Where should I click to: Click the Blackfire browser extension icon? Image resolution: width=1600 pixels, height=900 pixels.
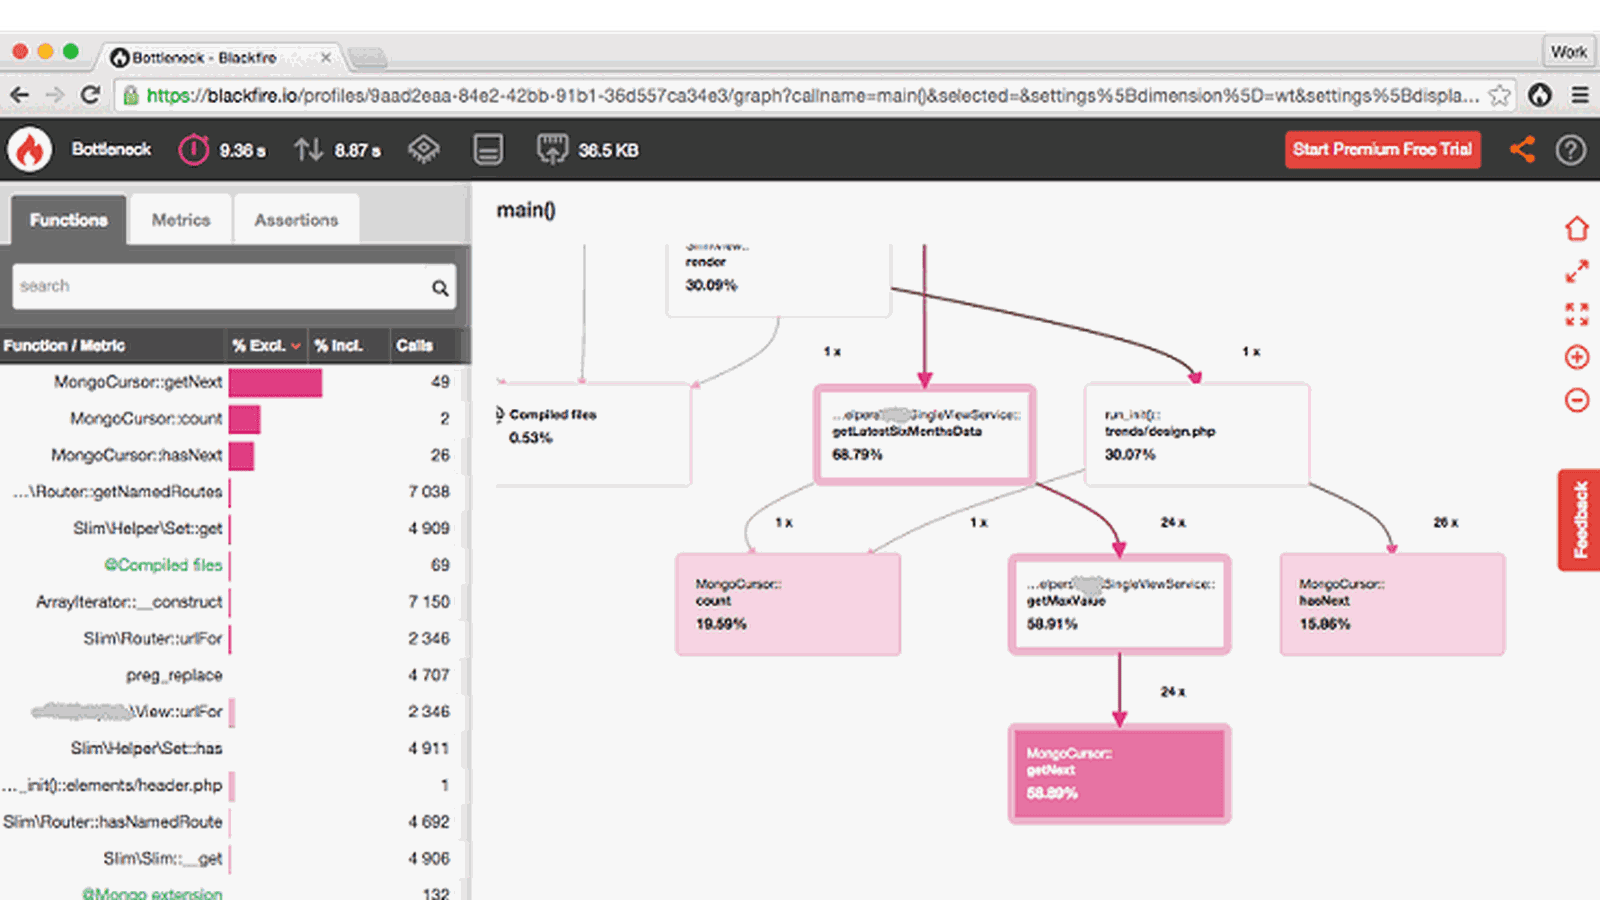1540,95
